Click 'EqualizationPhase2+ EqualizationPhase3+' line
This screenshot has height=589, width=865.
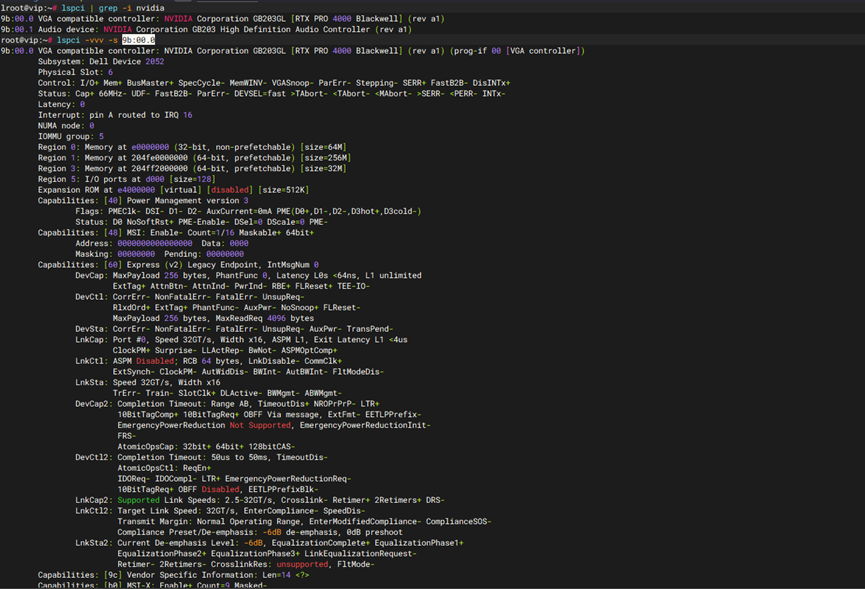267,554
